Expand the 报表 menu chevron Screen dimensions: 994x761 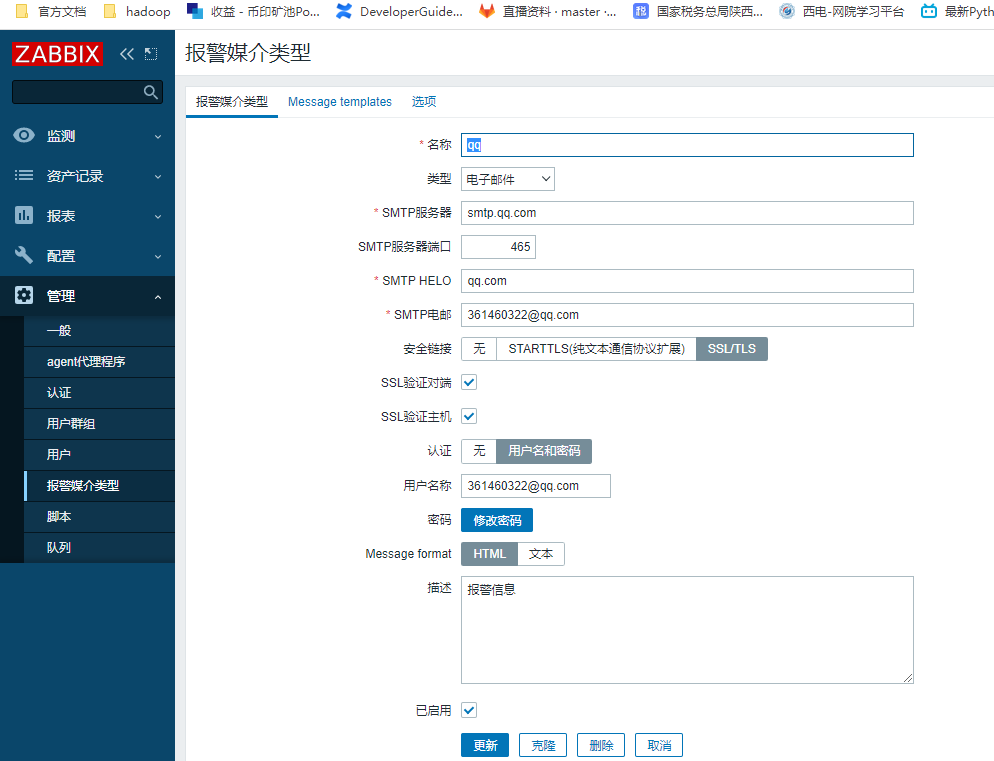click(x=158, y=216)
